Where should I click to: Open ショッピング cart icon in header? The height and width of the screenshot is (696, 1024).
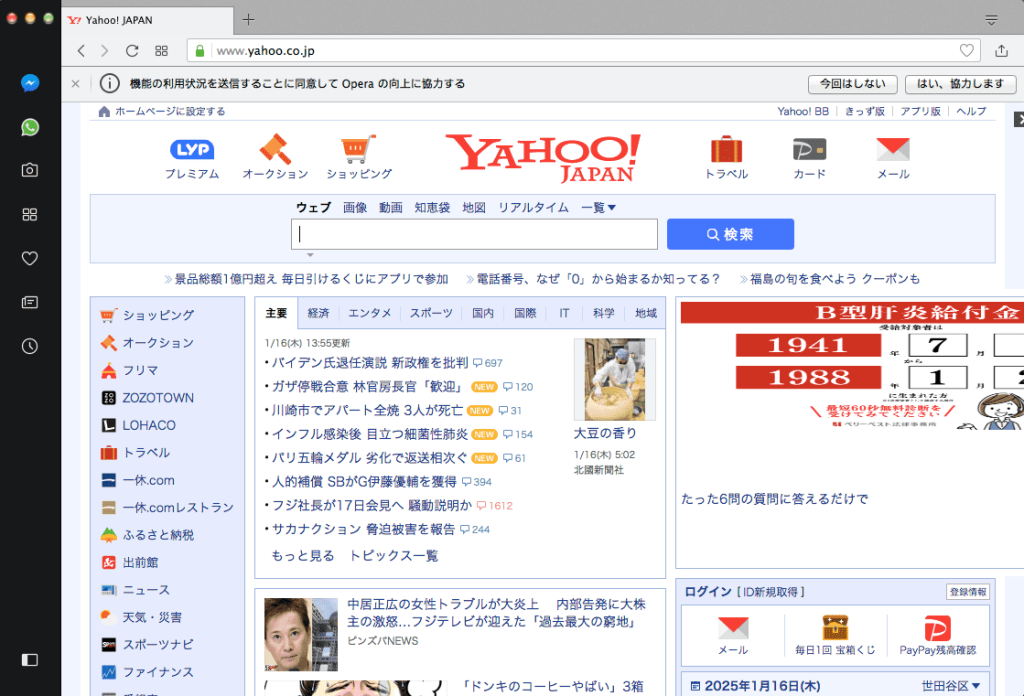coord(359,157)
